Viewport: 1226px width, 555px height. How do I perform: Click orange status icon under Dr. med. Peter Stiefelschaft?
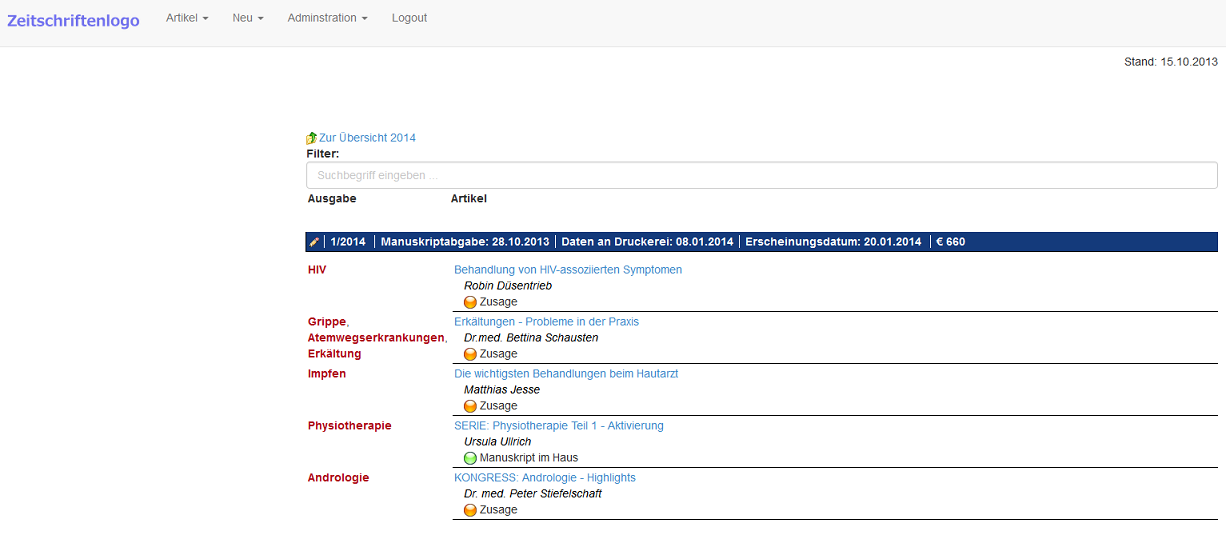pos(470,510)
